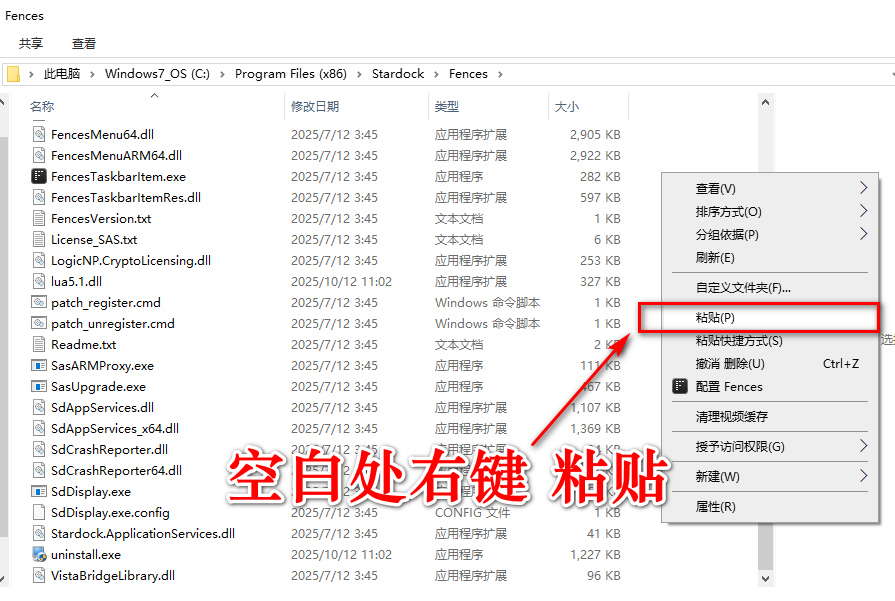Expand the 授予访问权限(G) submenu arrow
This screenshot has width=895, height=601.
(863, 446)
